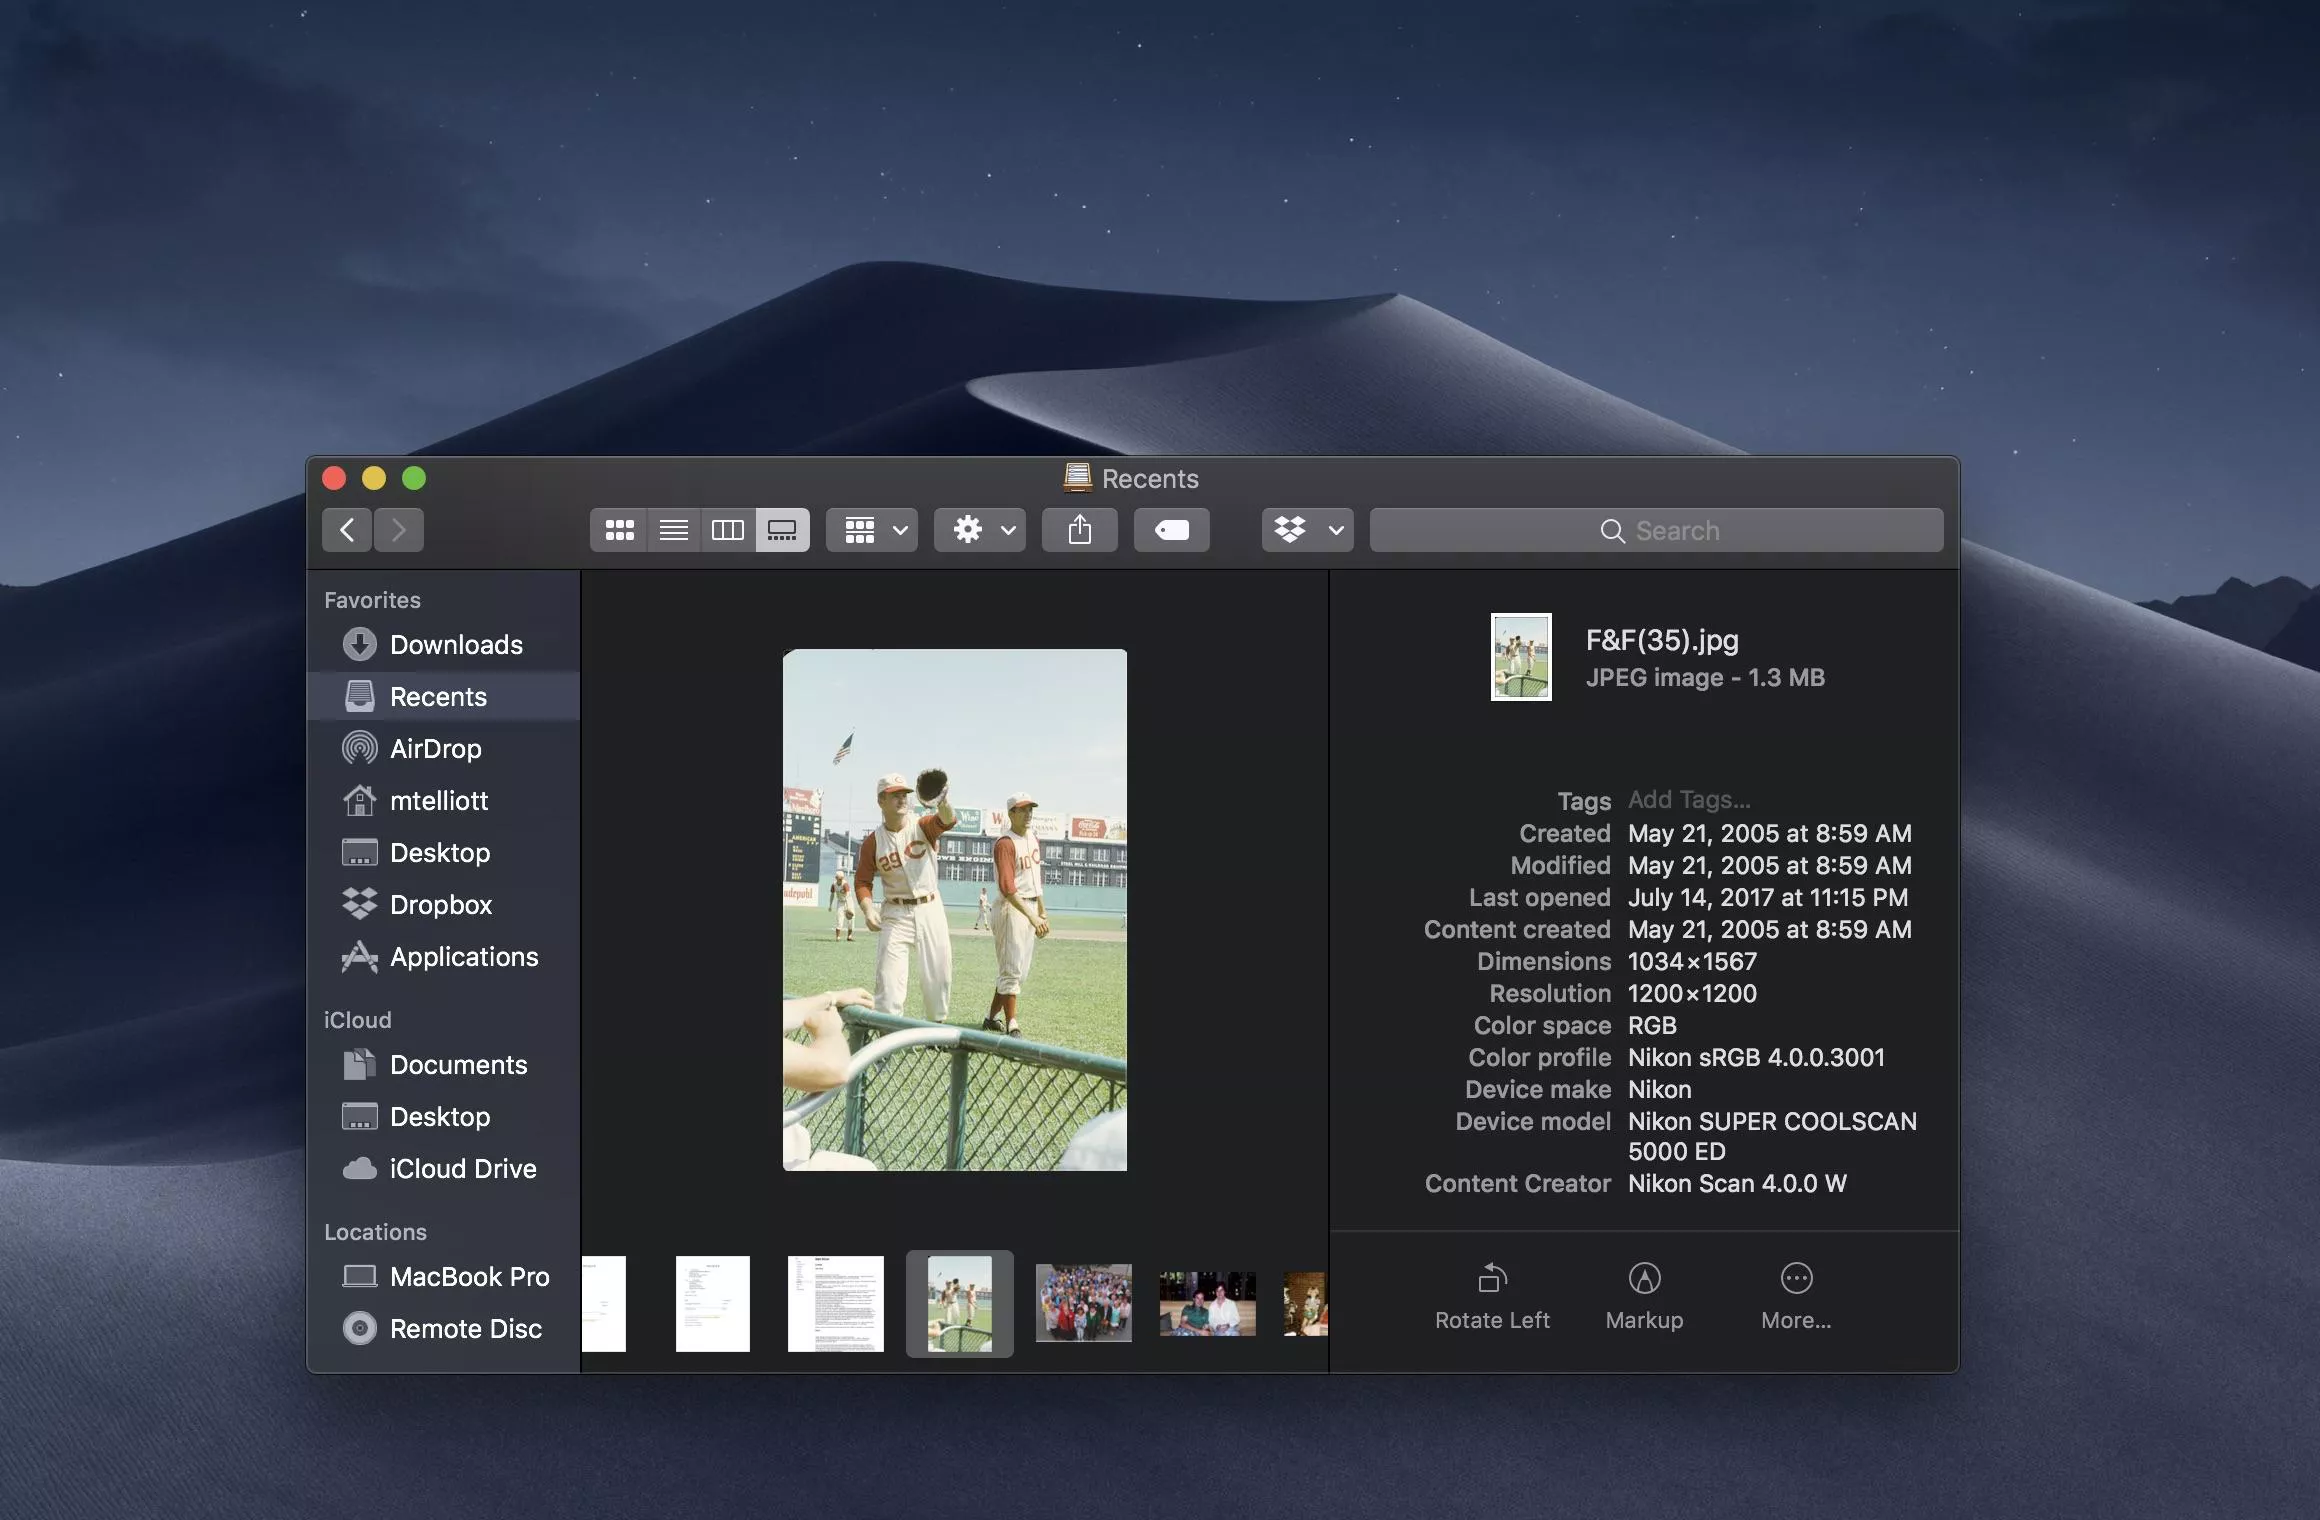Open the group-by arrangement dropdown
Viewport: 2320px width, 1520px height.
pos(872,530)
